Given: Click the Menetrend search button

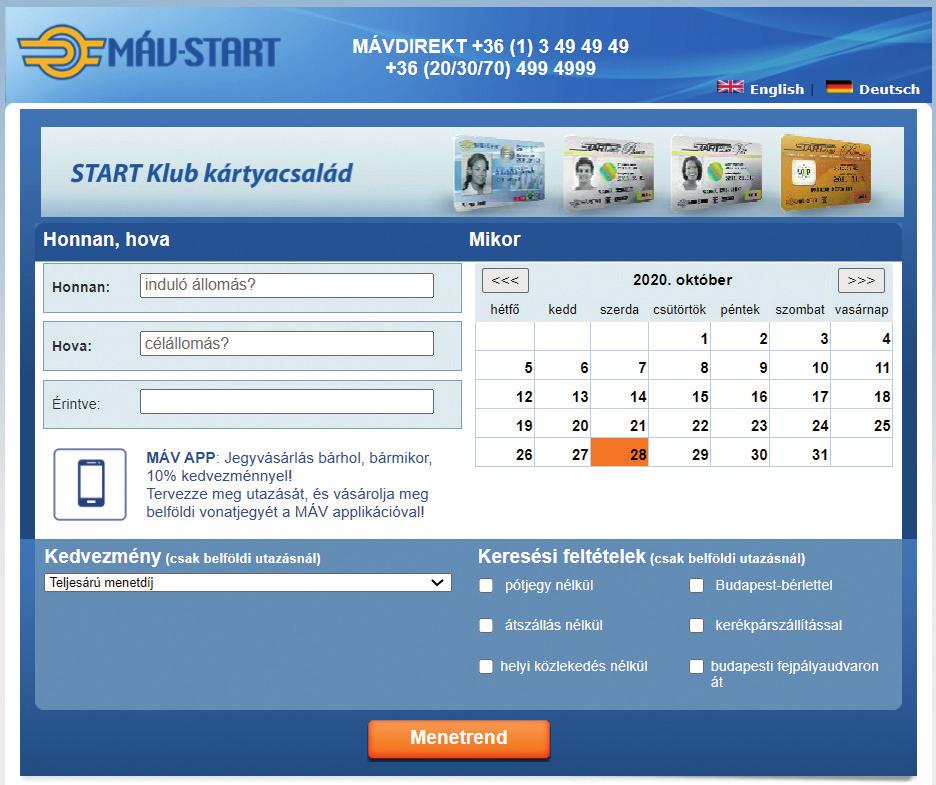Looking at the screenshot, I should (x=458, y=738).
